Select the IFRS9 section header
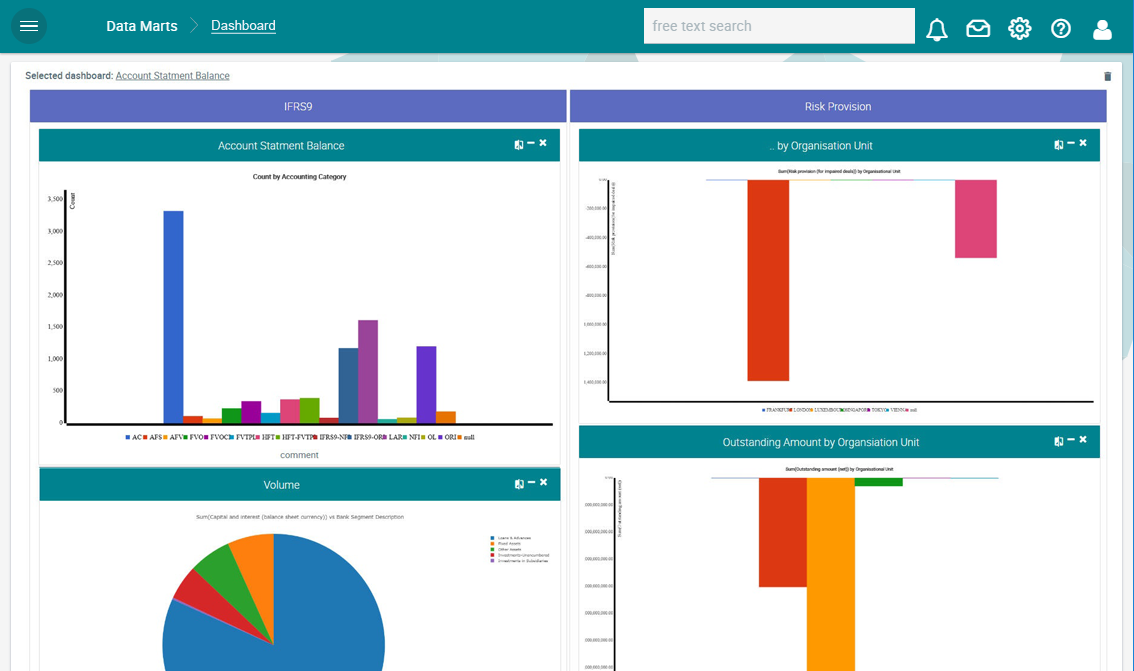This screenshot has width=1134, height=671. pyautogui.click(x=298, y=106)
